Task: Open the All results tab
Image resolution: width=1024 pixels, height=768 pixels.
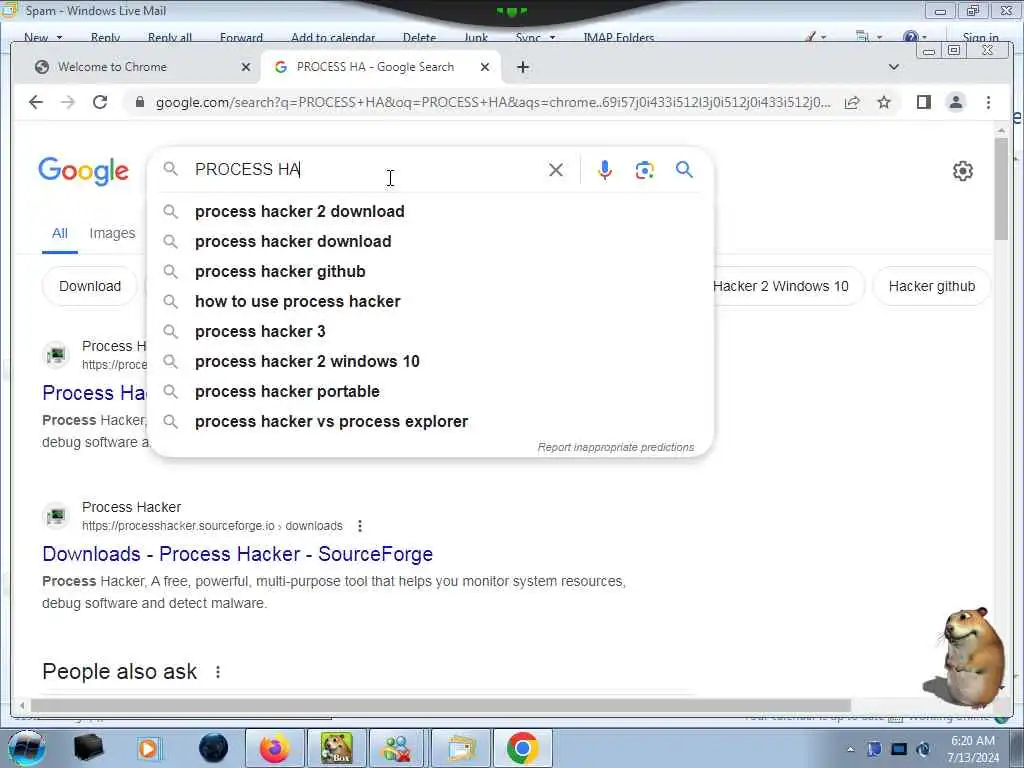Action: point(59,233)
